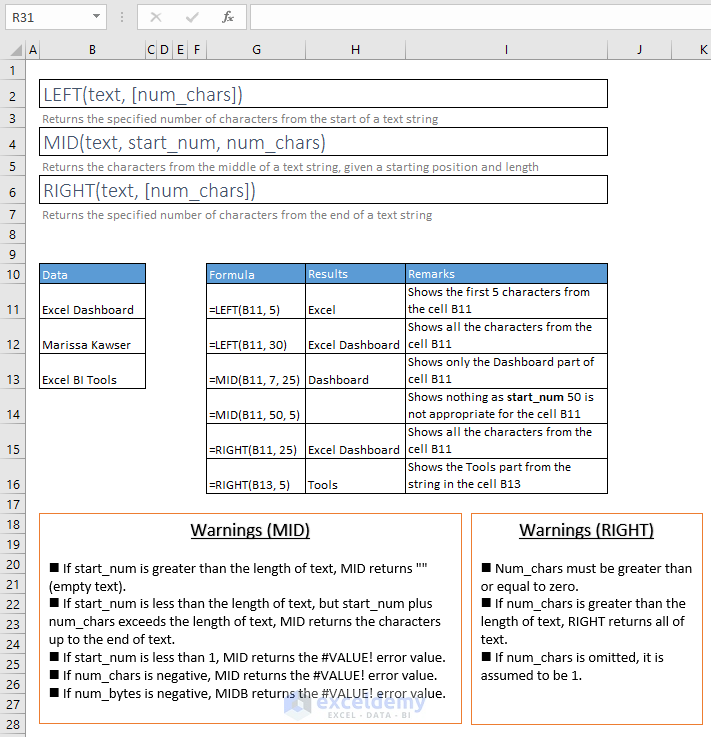The width and height of the screenshot is (711, 737).
Task: Click the description text in row 5
Action: point(290,167)
